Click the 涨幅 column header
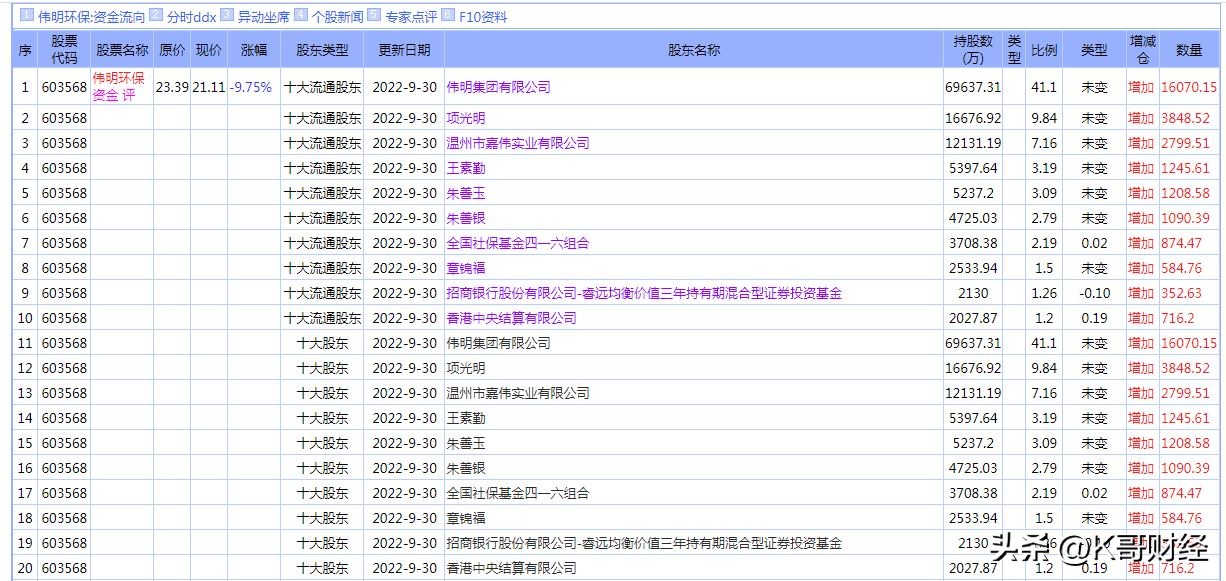Screen dimensions: 1226x581 coord(254,49)
